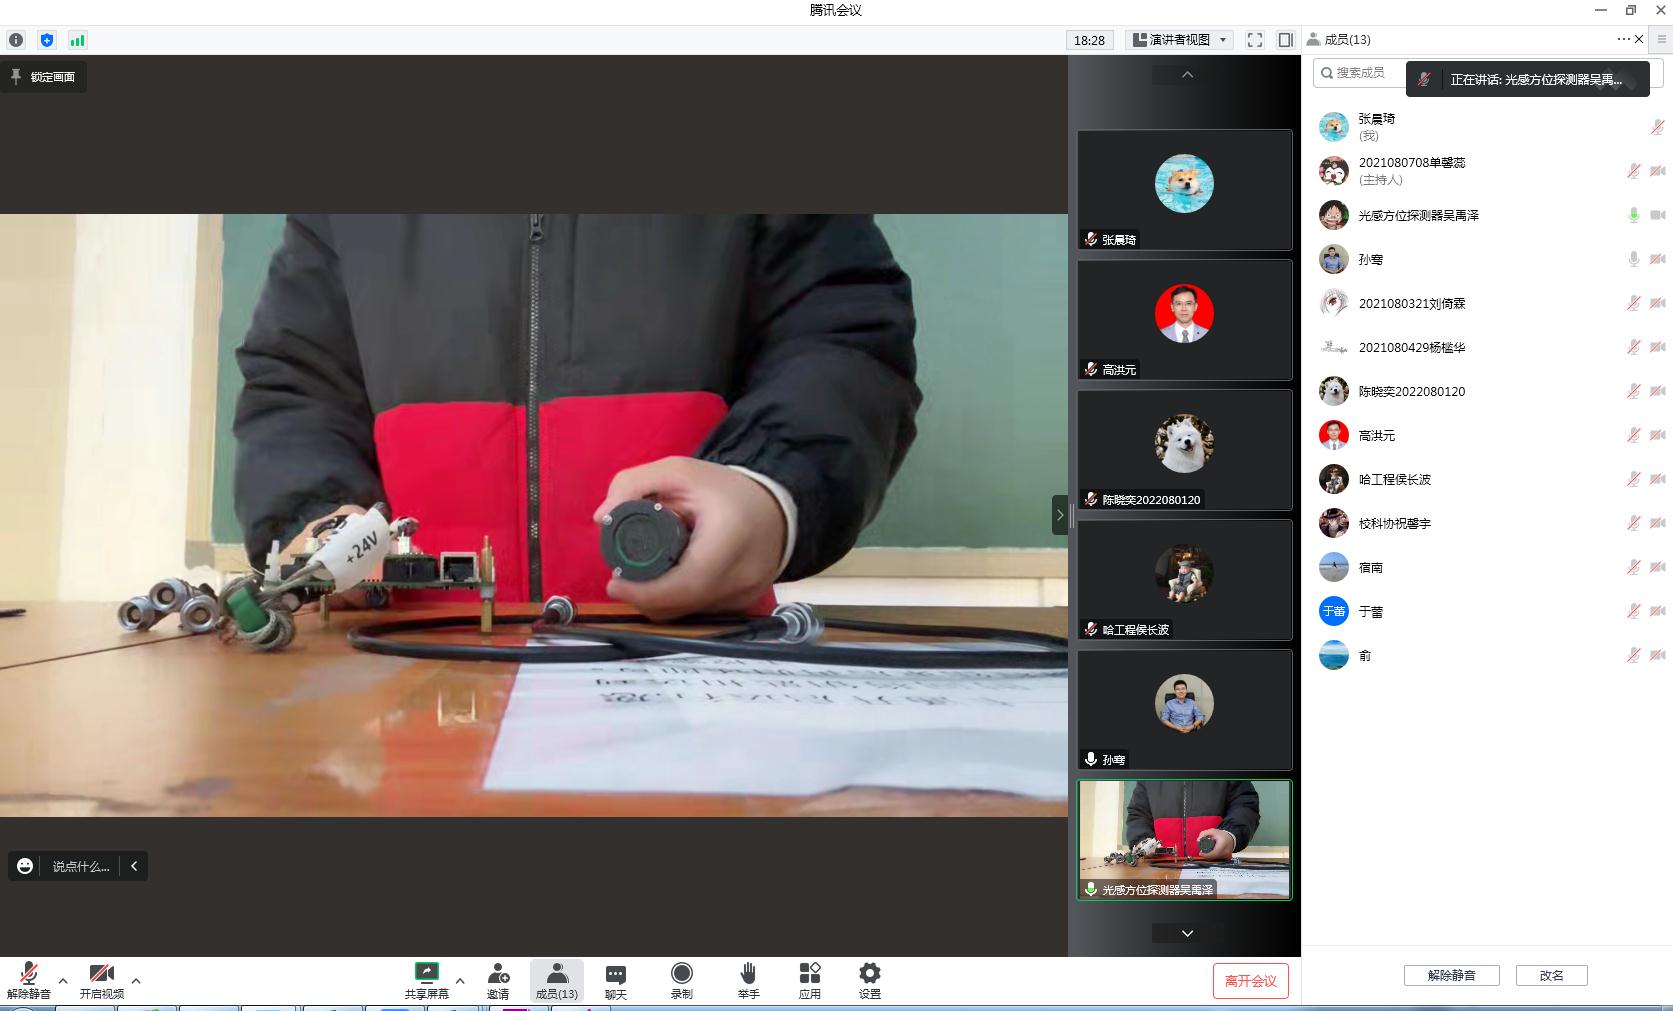Open the chat panel icon

click(615, 974)
